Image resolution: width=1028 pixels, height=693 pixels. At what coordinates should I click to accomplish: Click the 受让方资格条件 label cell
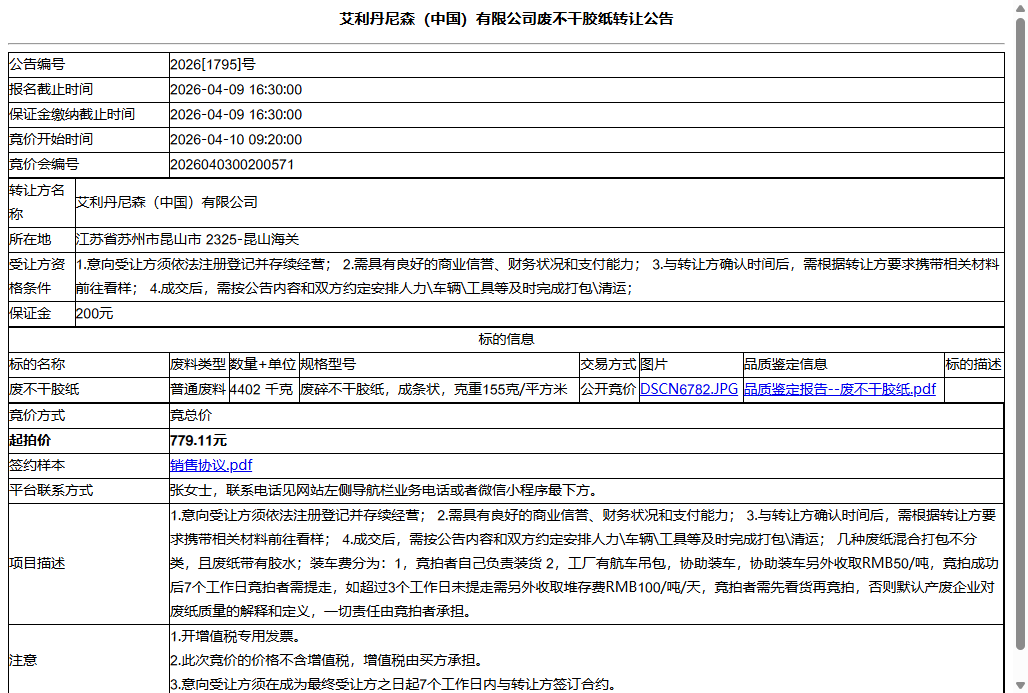(41, 277)
